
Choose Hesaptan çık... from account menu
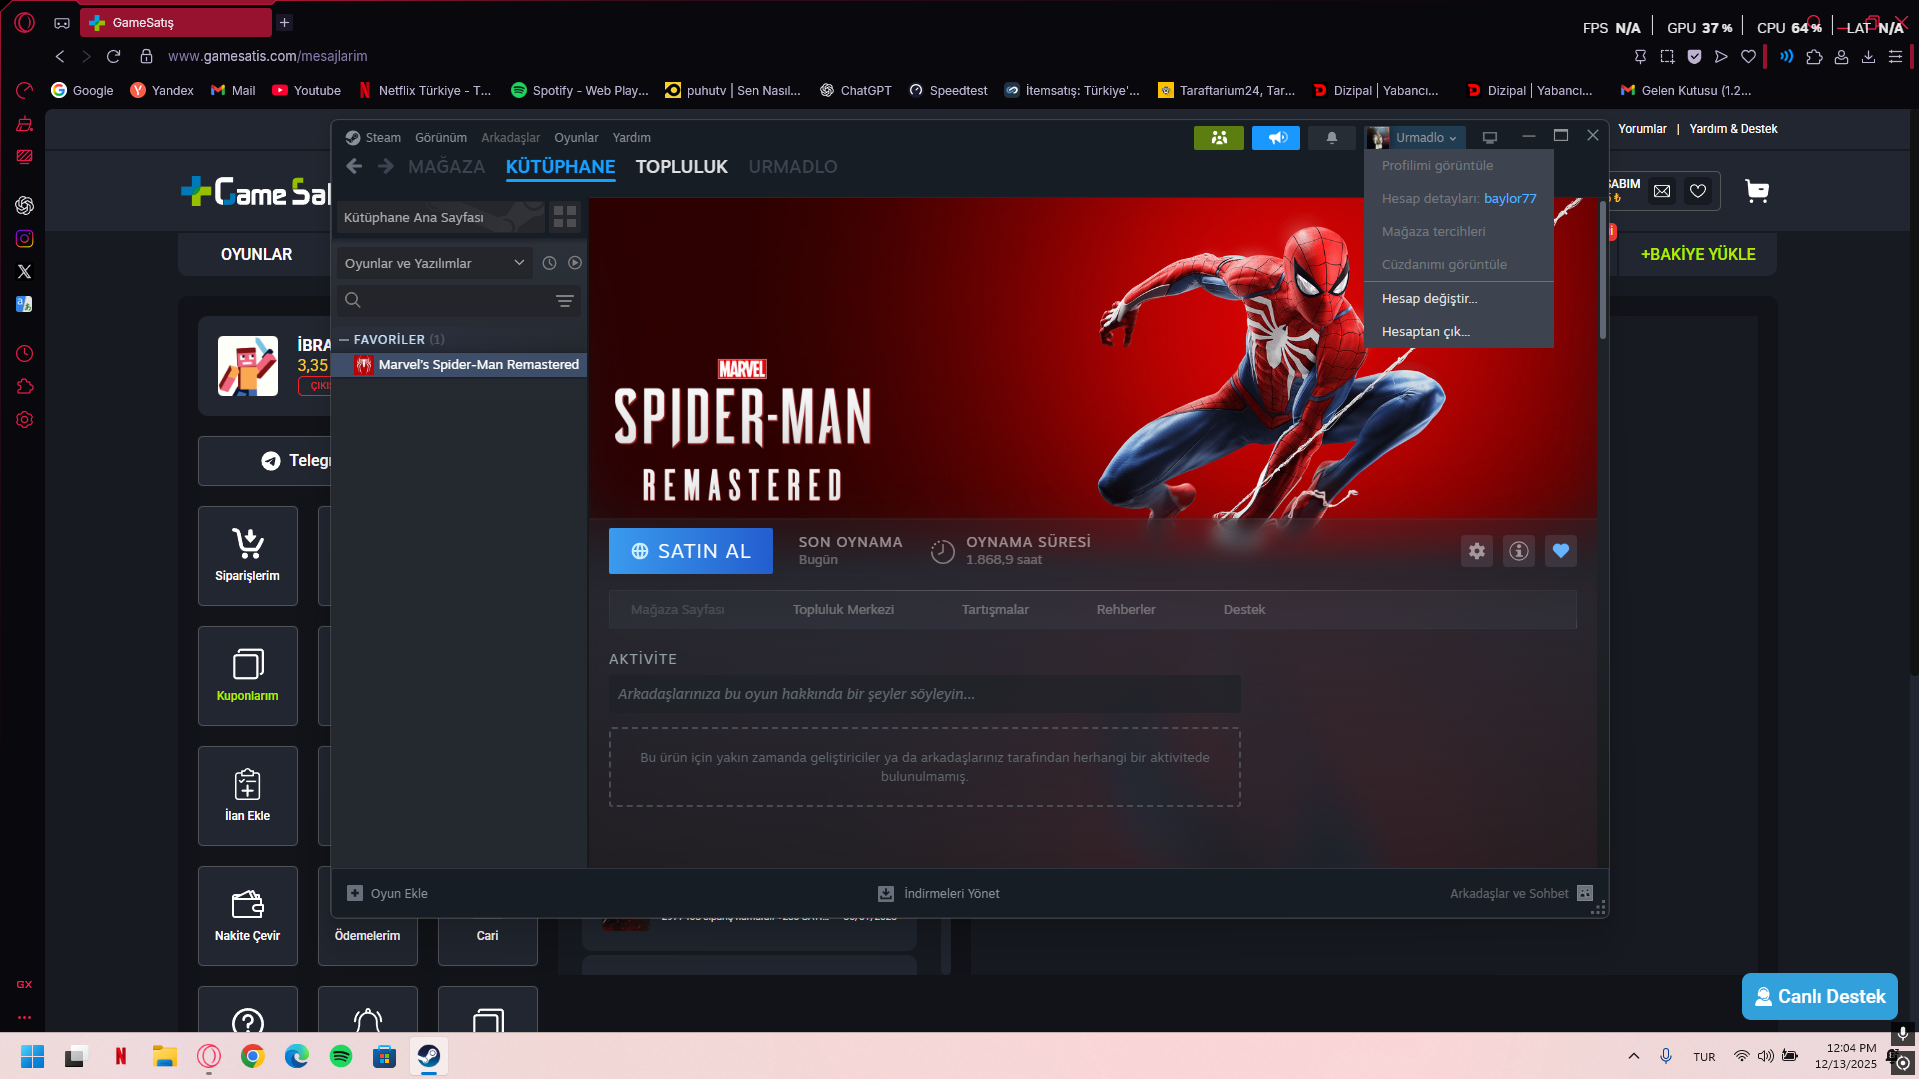point(1459,332)
